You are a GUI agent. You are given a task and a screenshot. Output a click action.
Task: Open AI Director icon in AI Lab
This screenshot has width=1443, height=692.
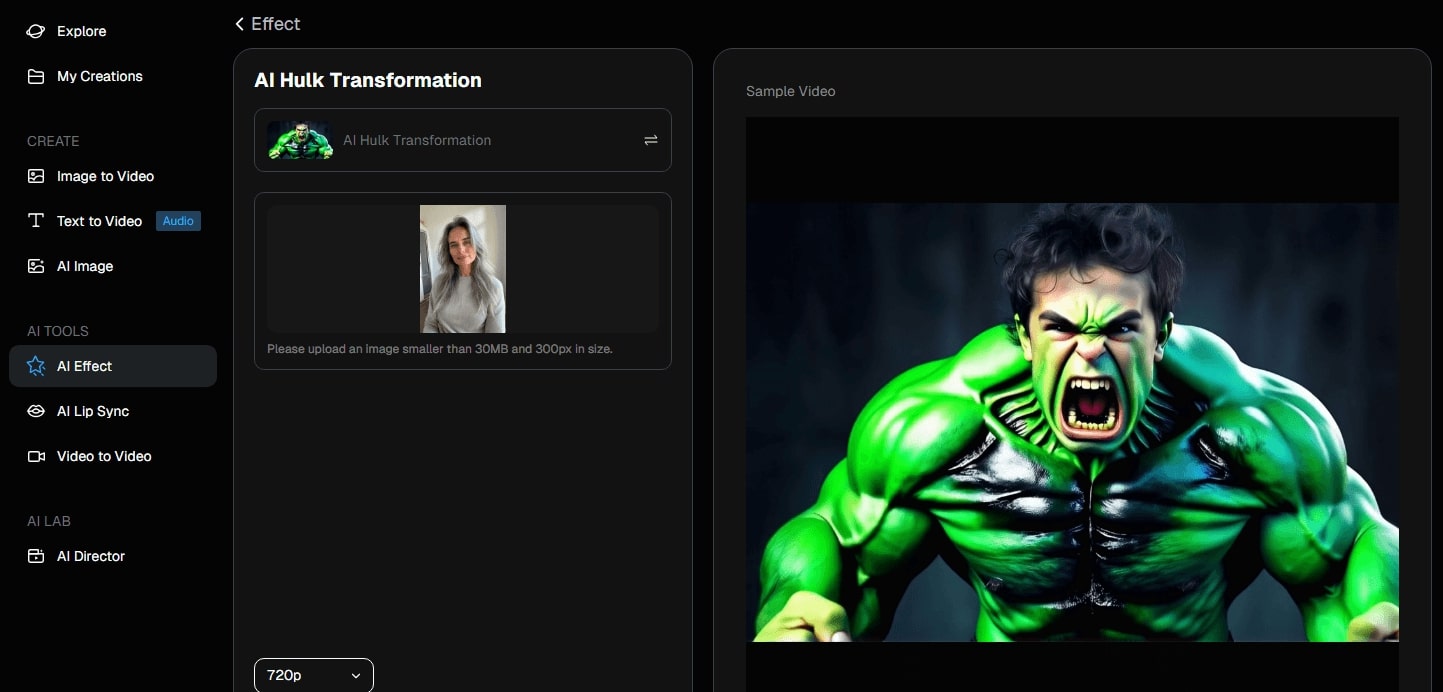[x=36, y=556]
